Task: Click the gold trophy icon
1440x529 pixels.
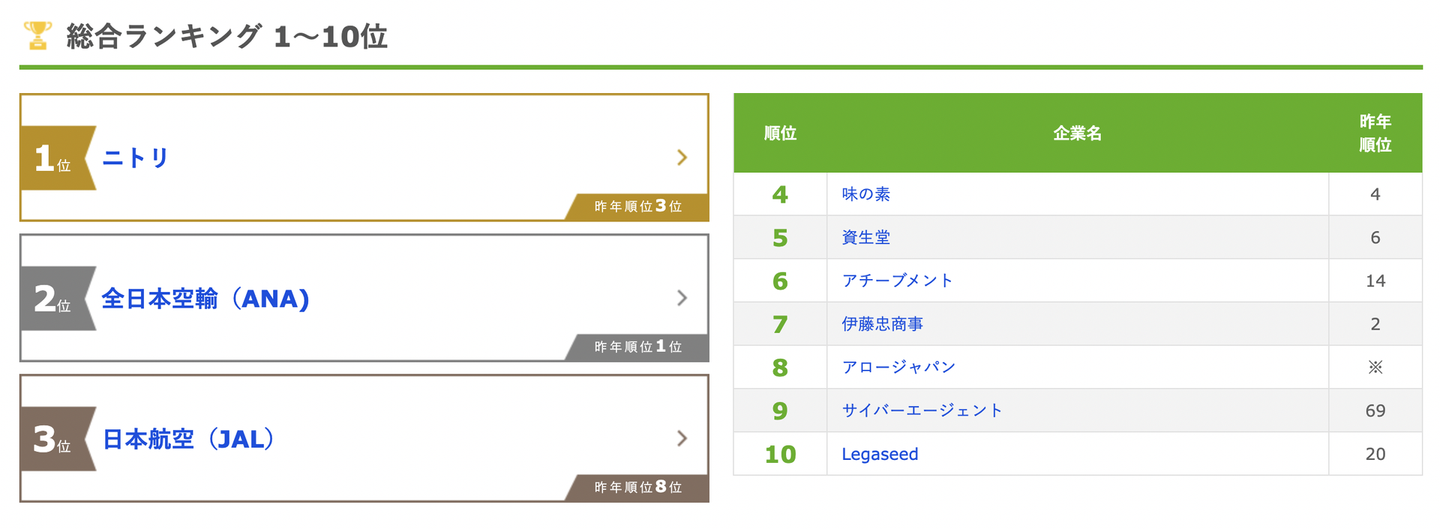Action: (x=37, y=37)
